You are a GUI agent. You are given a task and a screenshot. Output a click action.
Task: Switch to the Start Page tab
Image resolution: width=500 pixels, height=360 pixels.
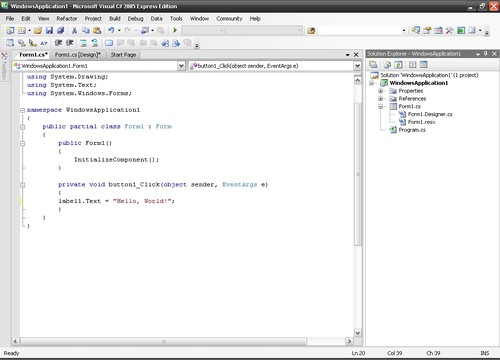[x=123, y=55]
